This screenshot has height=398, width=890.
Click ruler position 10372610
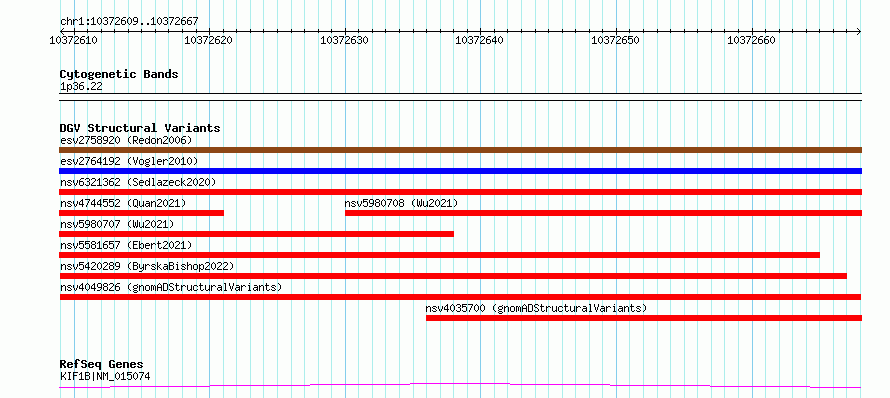click(74, 40)
